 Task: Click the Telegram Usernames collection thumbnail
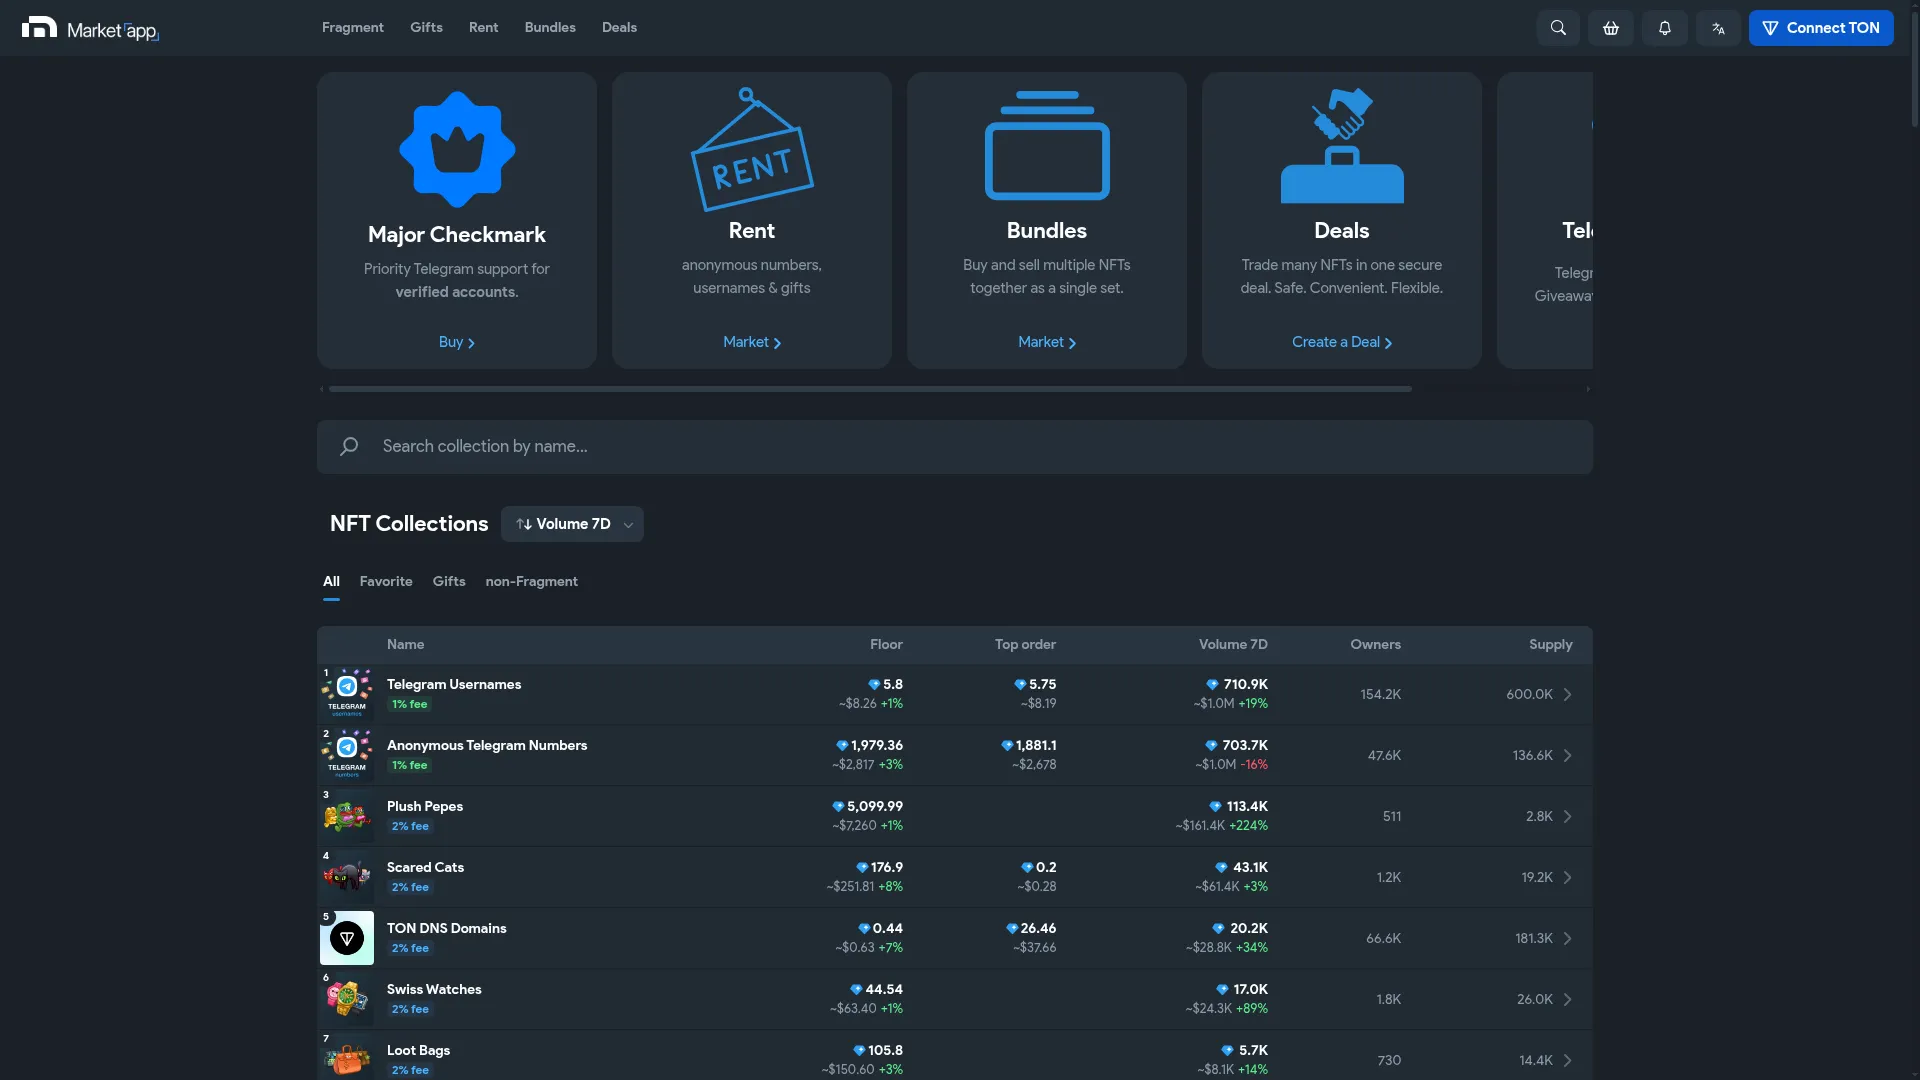pyautogui.click(x=347, y=693)
